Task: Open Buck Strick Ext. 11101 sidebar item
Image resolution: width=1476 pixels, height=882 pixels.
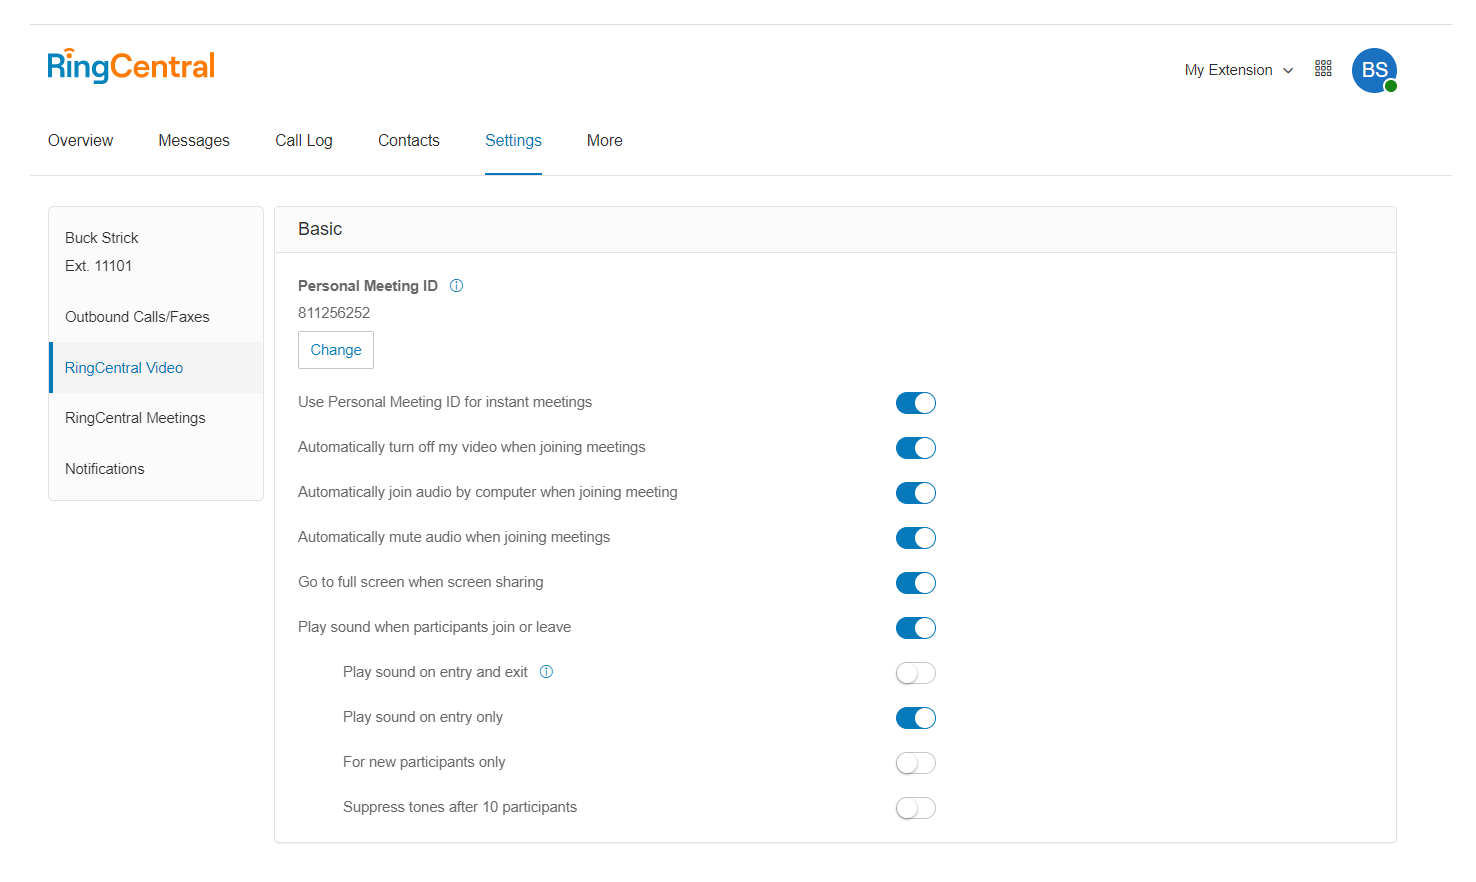Action: click(156, 252)
